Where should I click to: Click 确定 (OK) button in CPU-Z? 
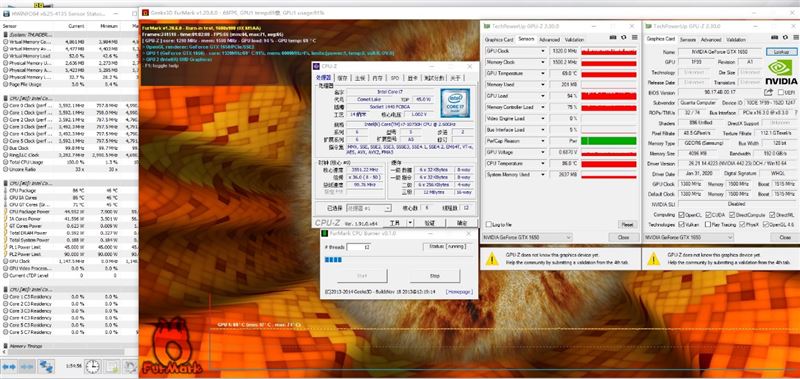[x=461, y=223]
